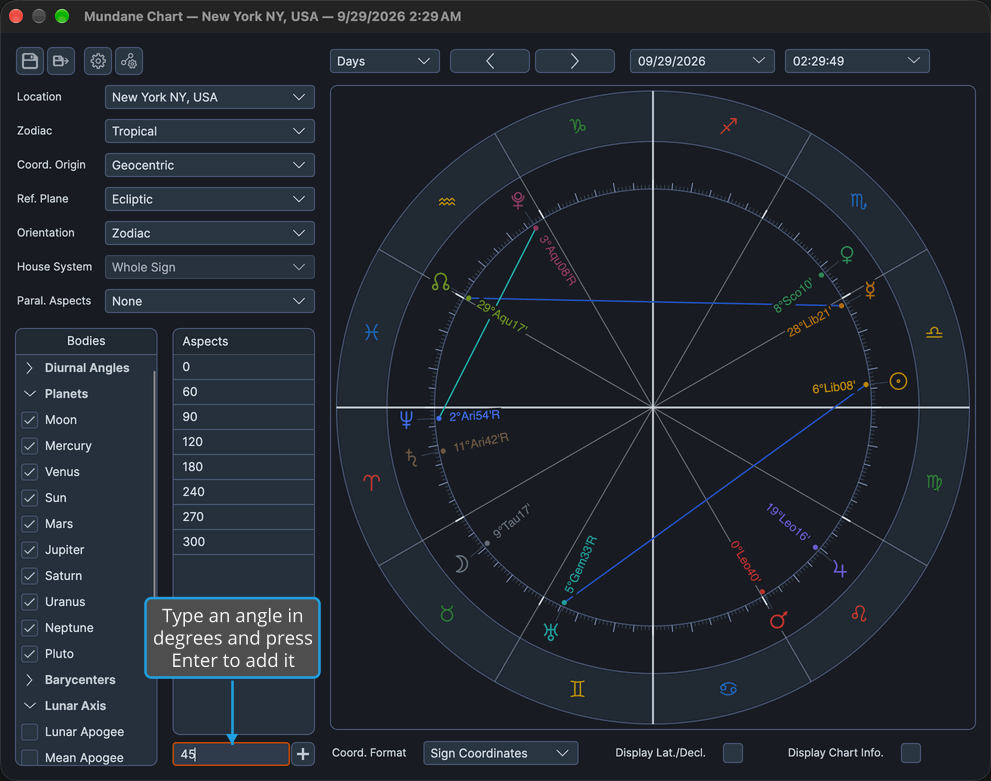Select the Sun glyph on the chart
The width and height of the screenshot is (991, 781).
[898, 381]
